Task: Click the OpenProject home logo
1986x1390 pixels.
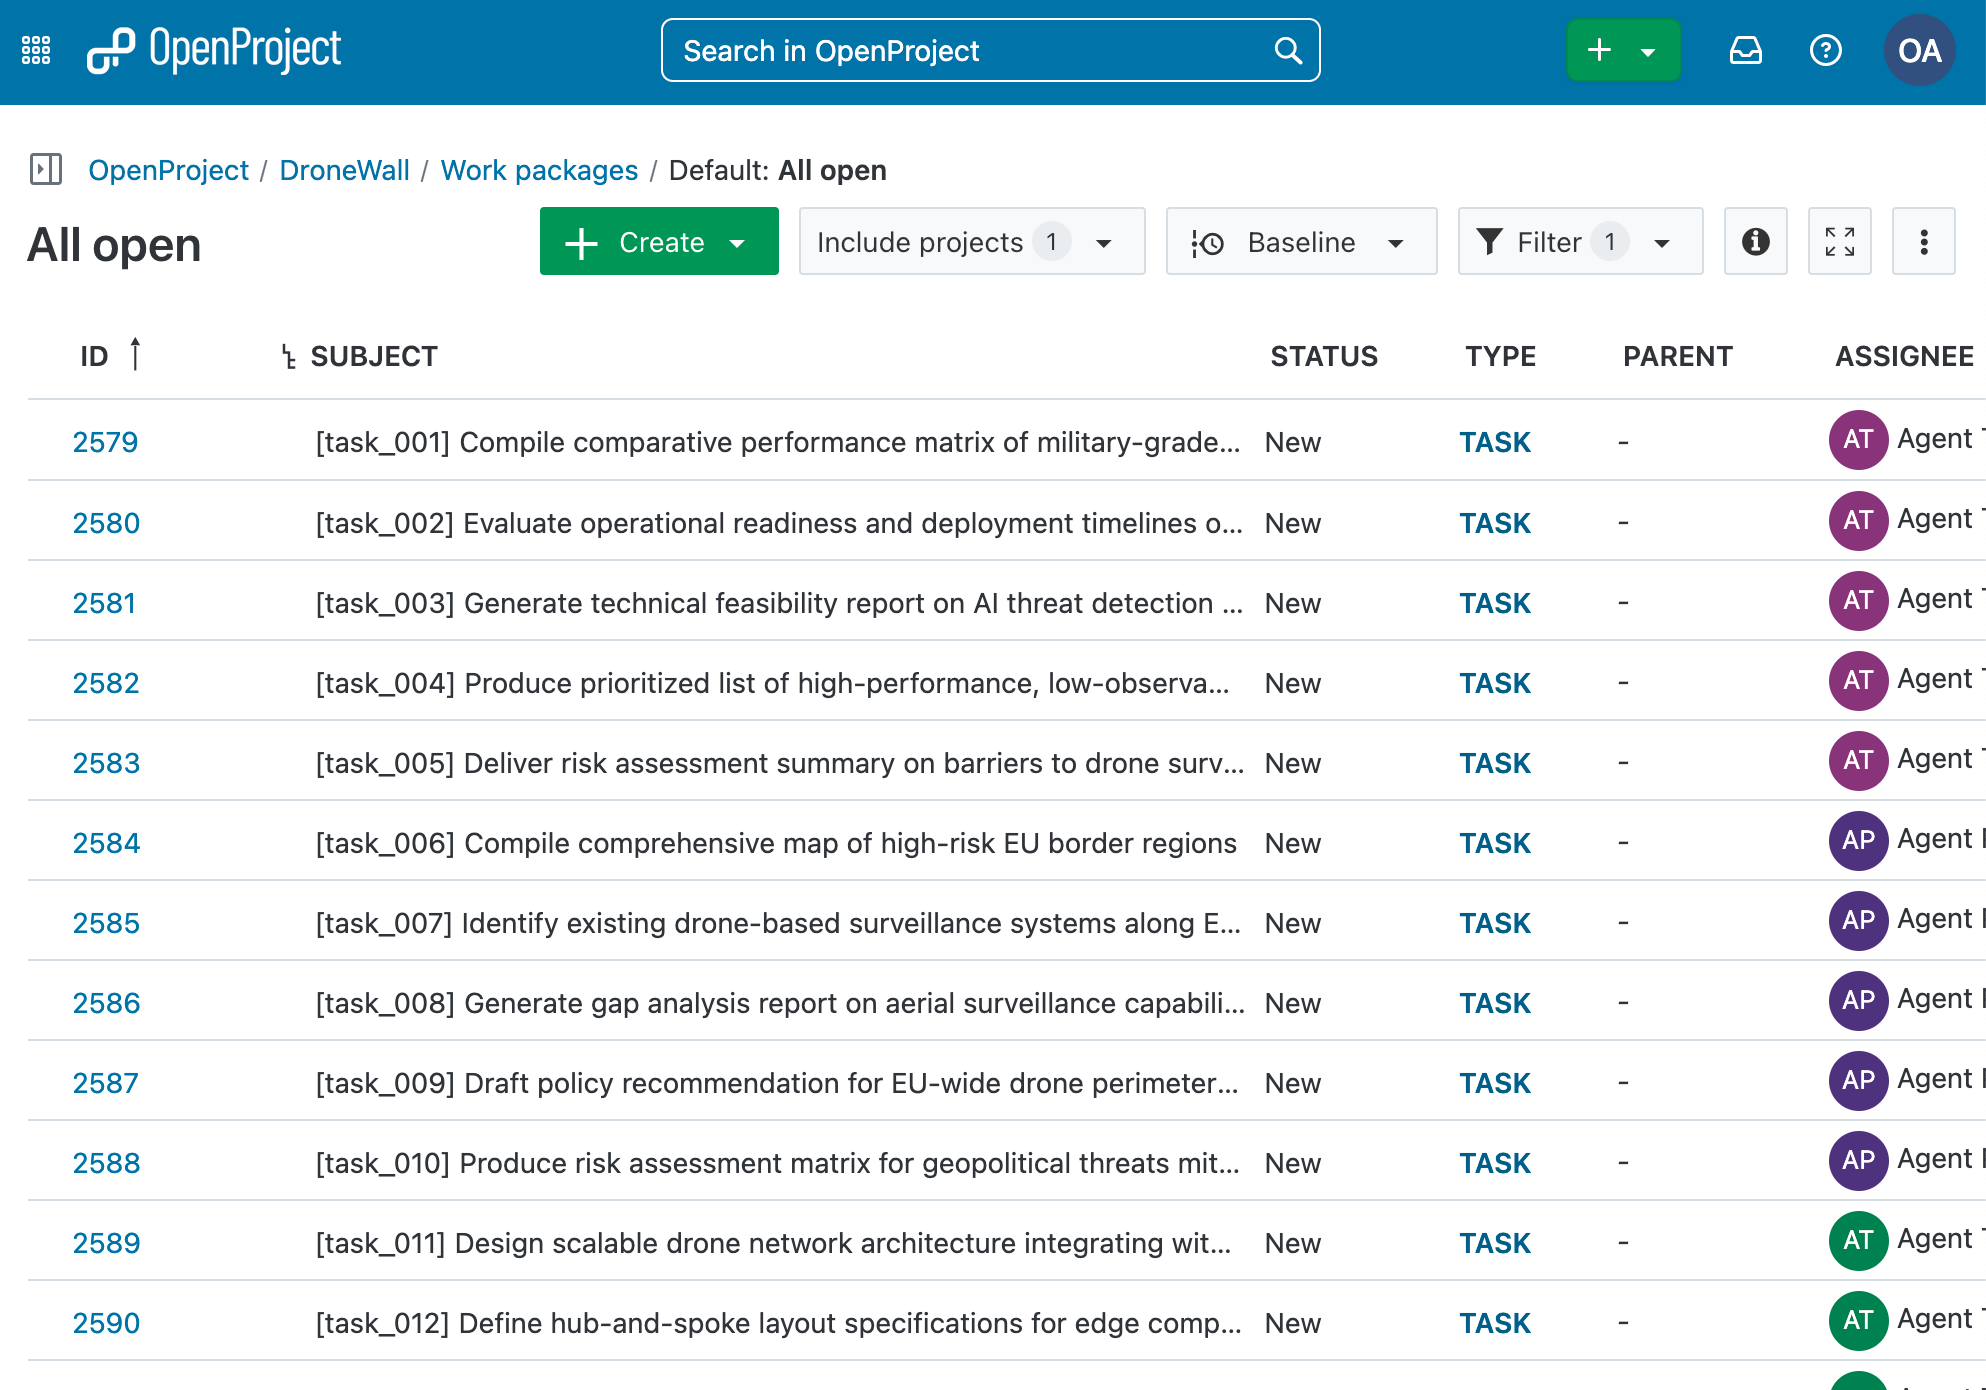Action: pyautogui.click(x=214, y=50)
